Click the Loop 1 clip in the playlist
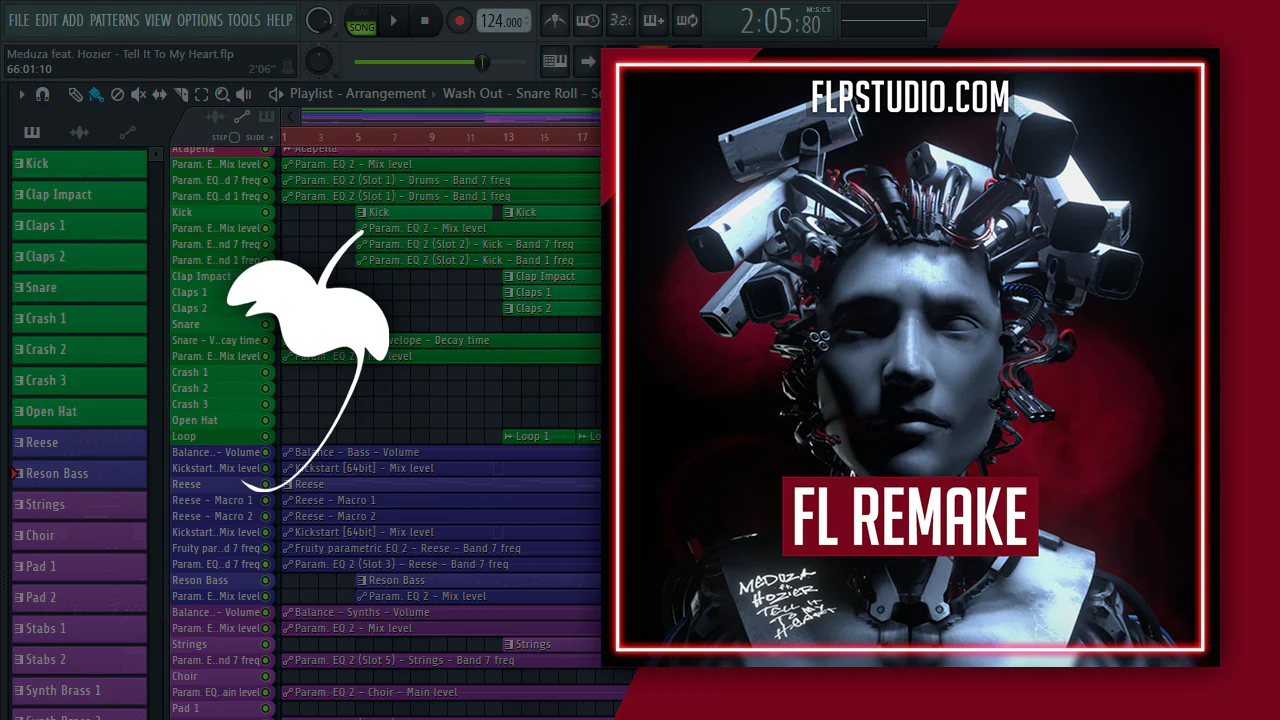The image size is (1280, 720). 538,436
